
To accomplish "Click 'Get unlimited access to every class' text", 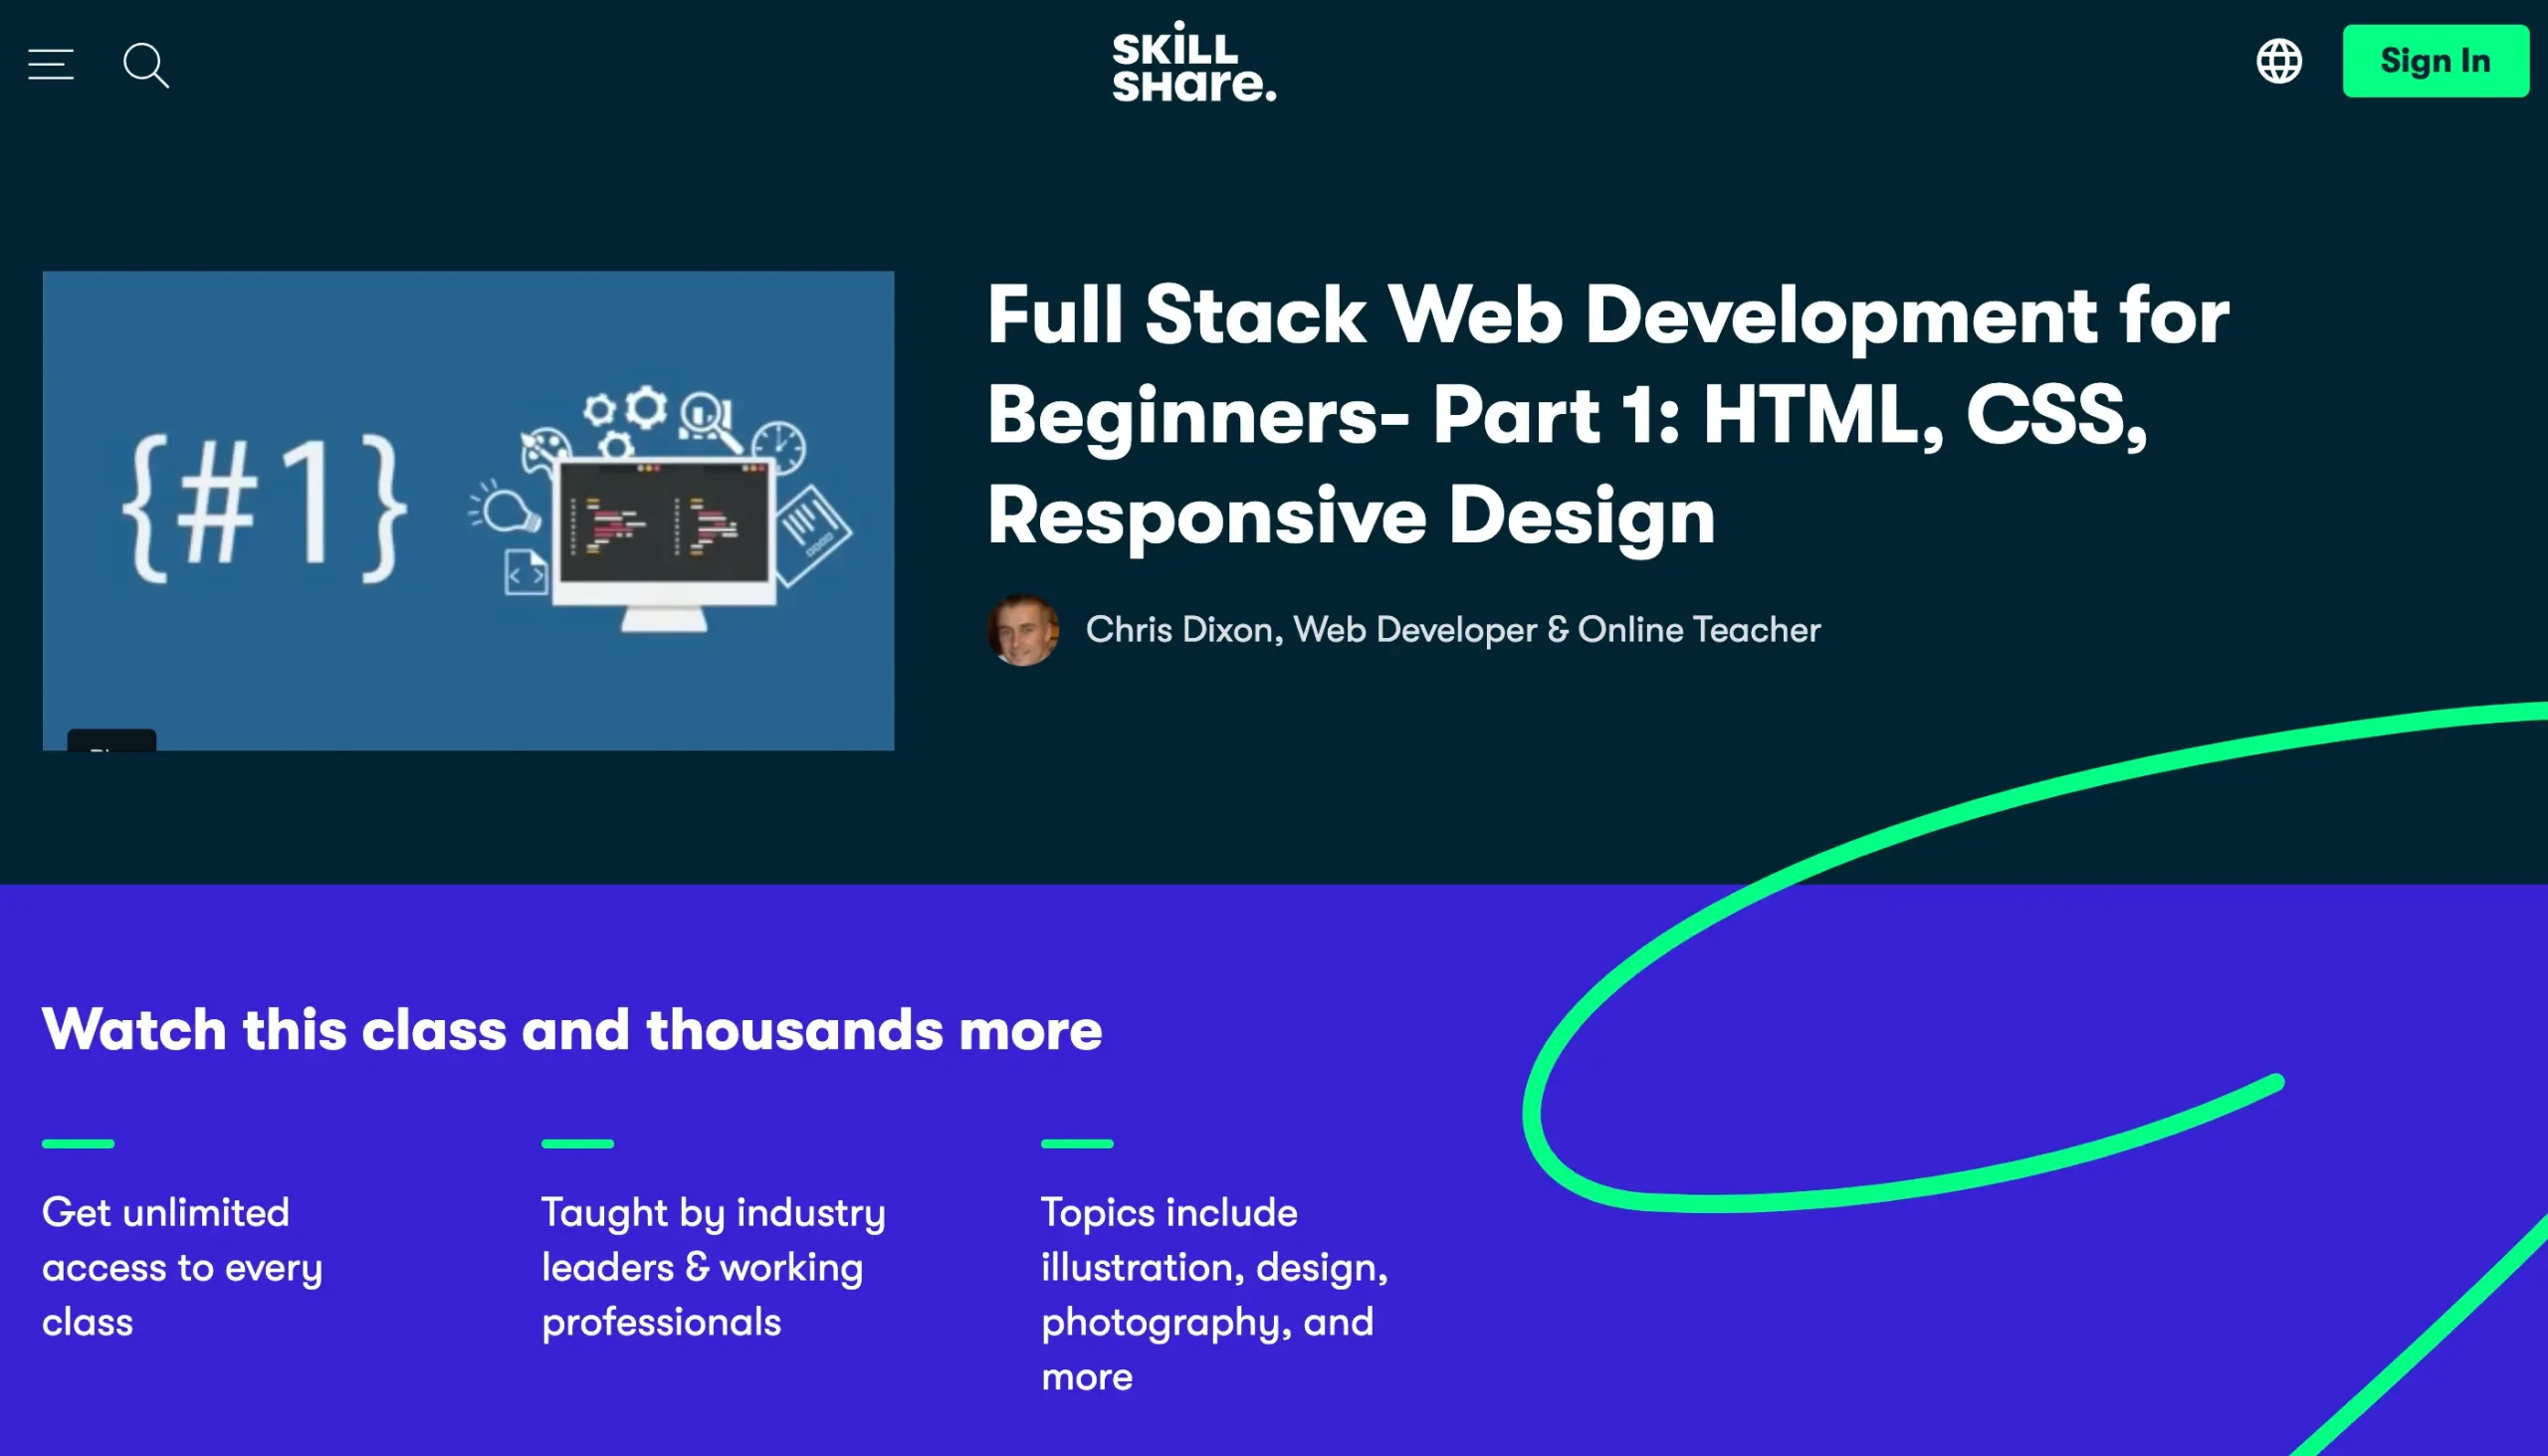I will pos(182,1267).
